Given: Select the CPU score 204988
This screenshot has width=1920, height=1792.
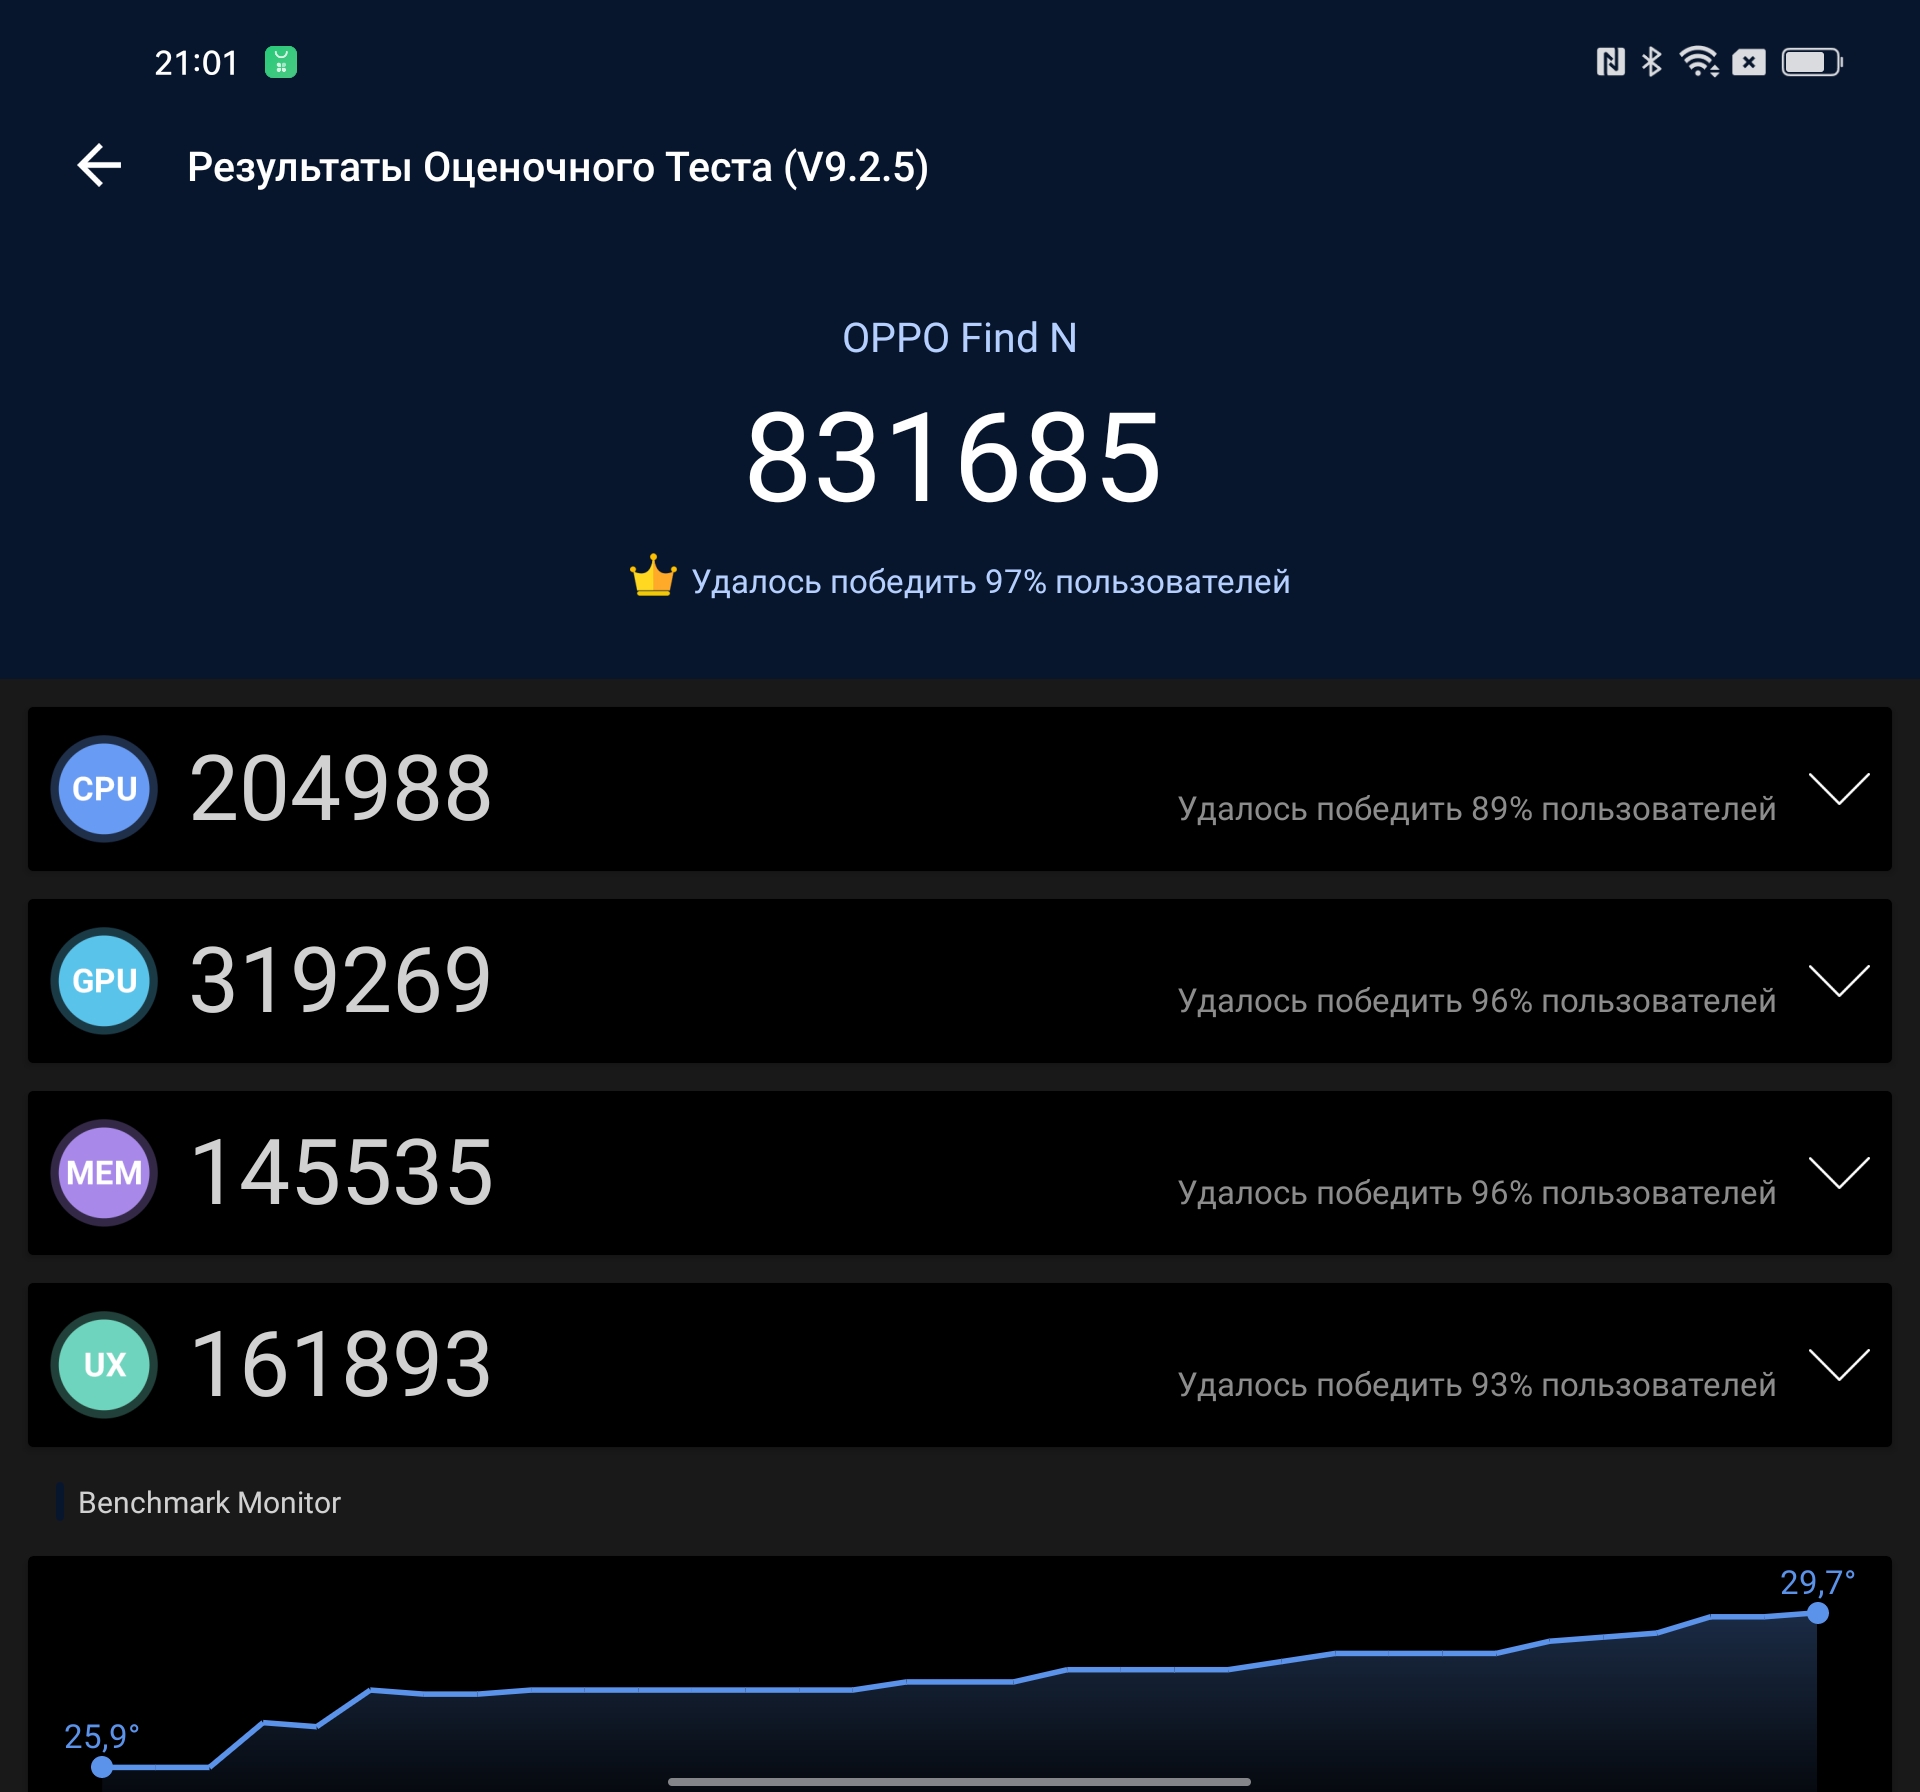Looking at the screenshot, I should [341, 789].
